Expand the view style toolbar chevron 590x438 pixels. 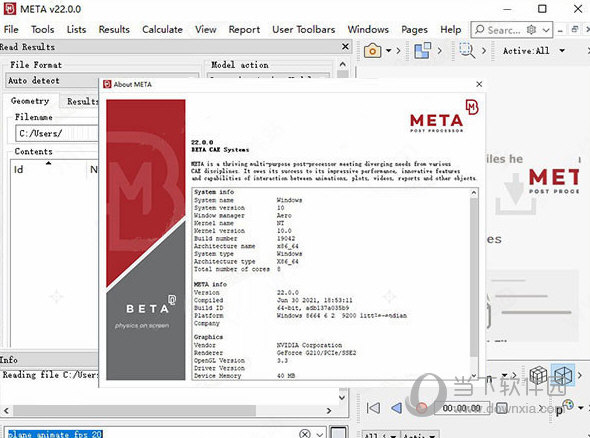tap(580, 375)
